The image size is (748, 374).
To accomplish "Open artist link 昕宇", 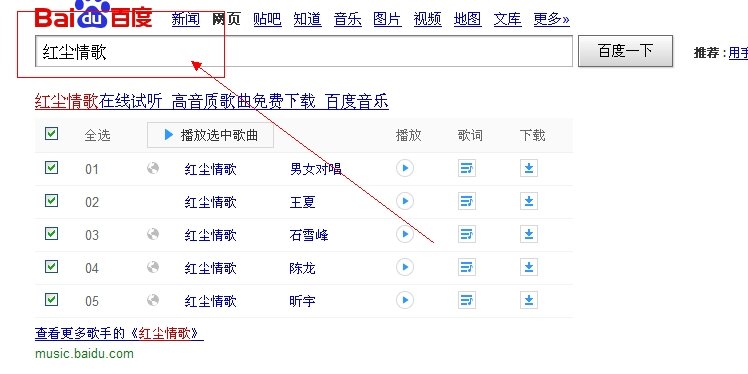I will pos(302,301).
